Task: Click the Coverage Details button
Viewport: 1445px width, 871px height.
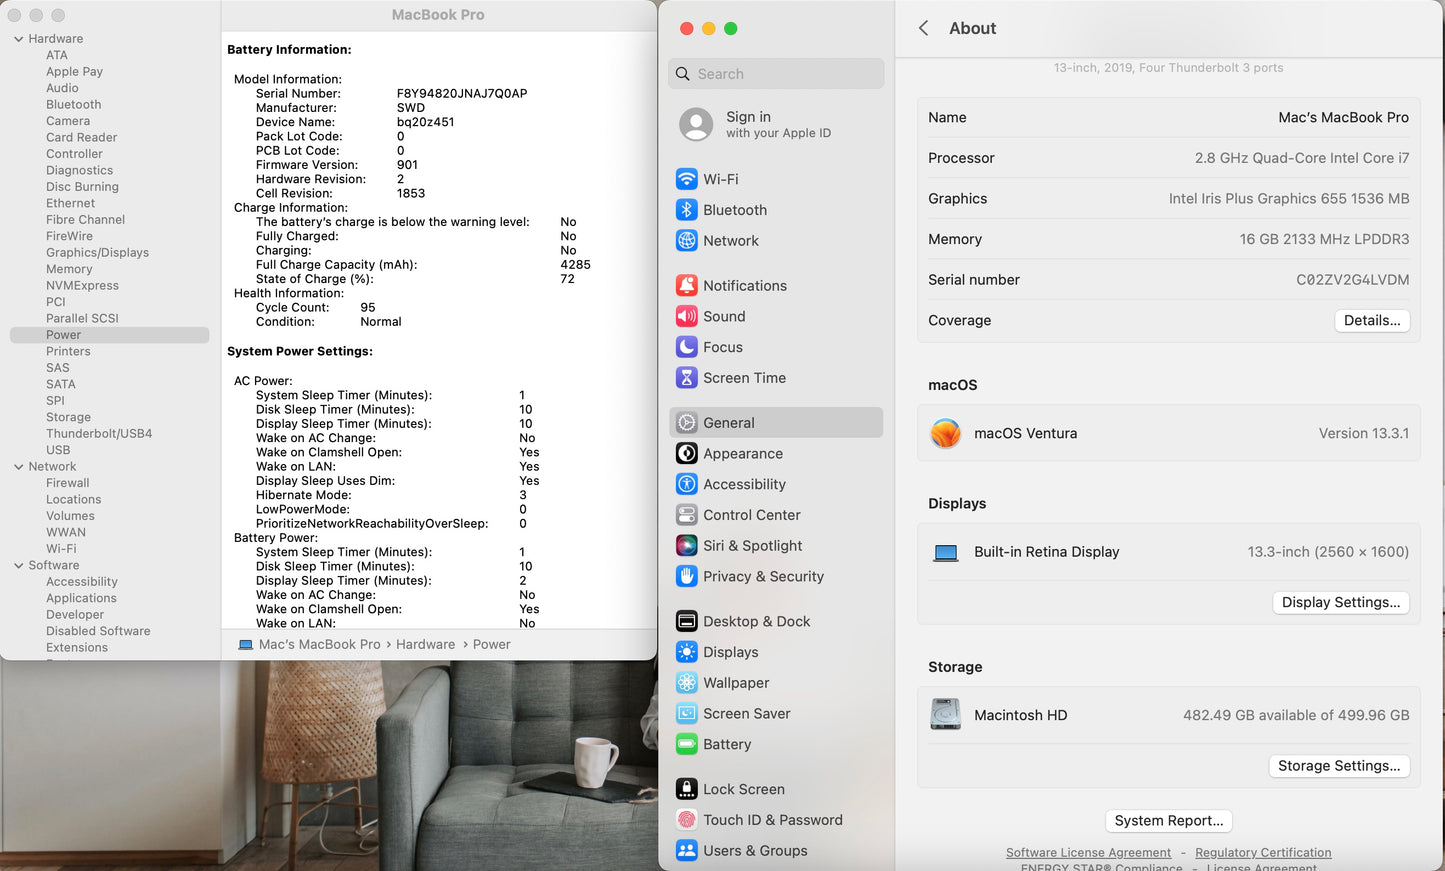Action: (x=1372, y=320)
